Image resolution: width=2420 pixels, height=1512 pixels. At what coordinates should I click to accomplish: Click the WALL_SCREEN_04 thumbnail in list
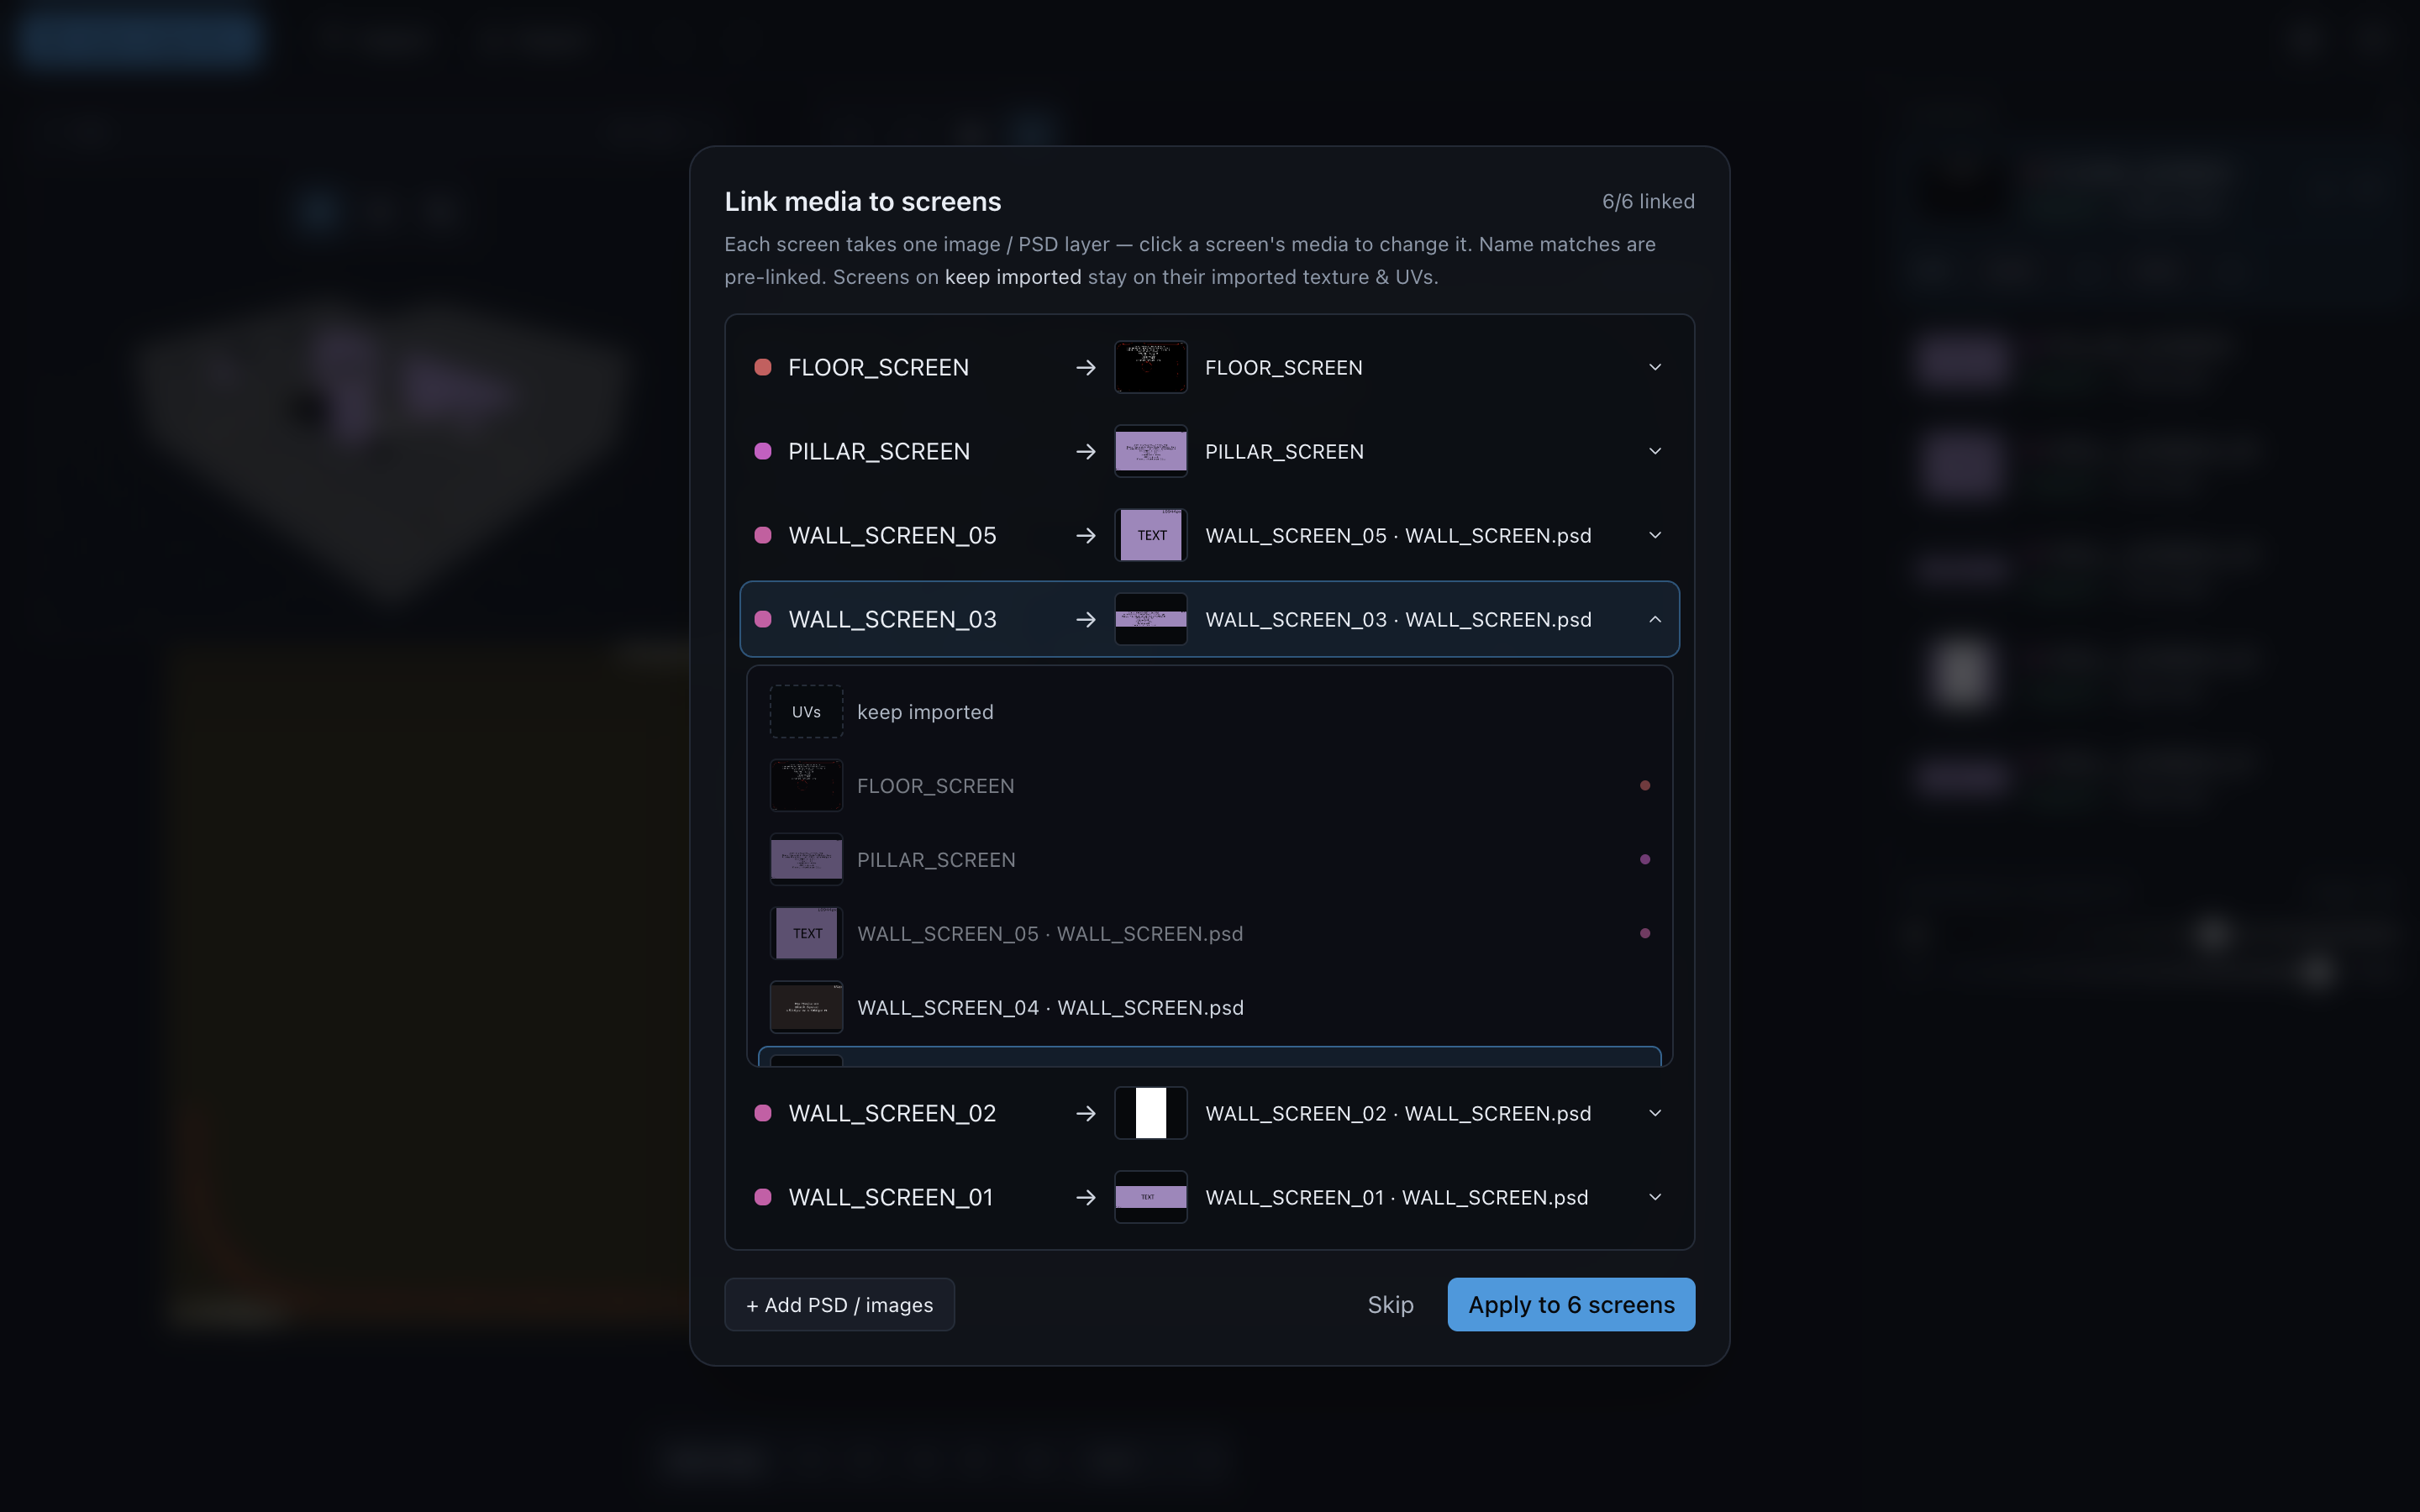click(806, 1008)
